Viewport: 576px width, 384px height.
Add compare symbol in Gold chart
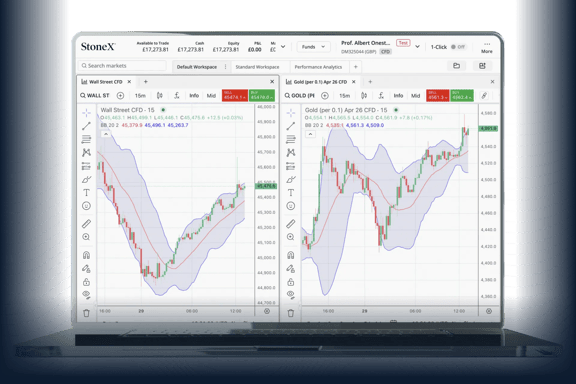click(325, 96)
